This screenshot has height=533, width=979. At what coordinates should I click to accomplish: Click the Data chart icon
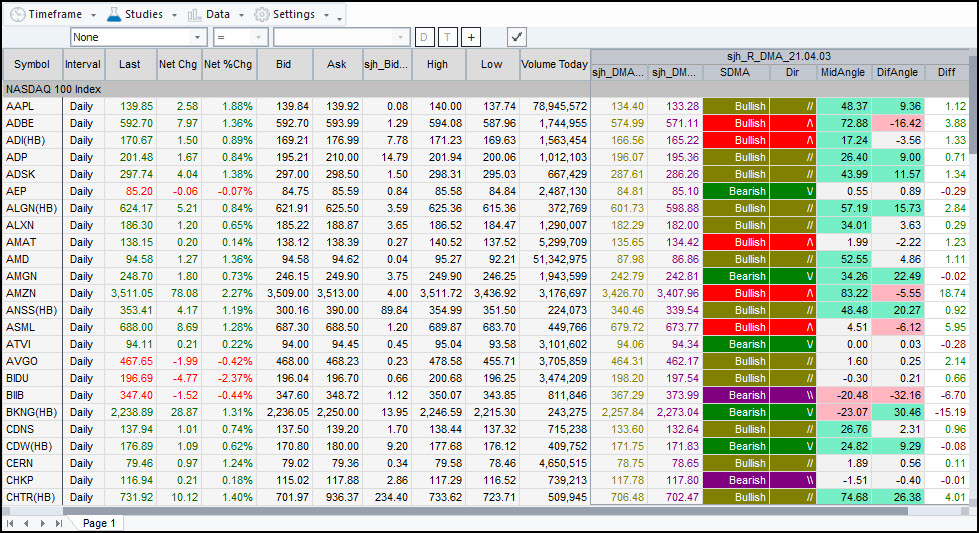pos(194,14)
